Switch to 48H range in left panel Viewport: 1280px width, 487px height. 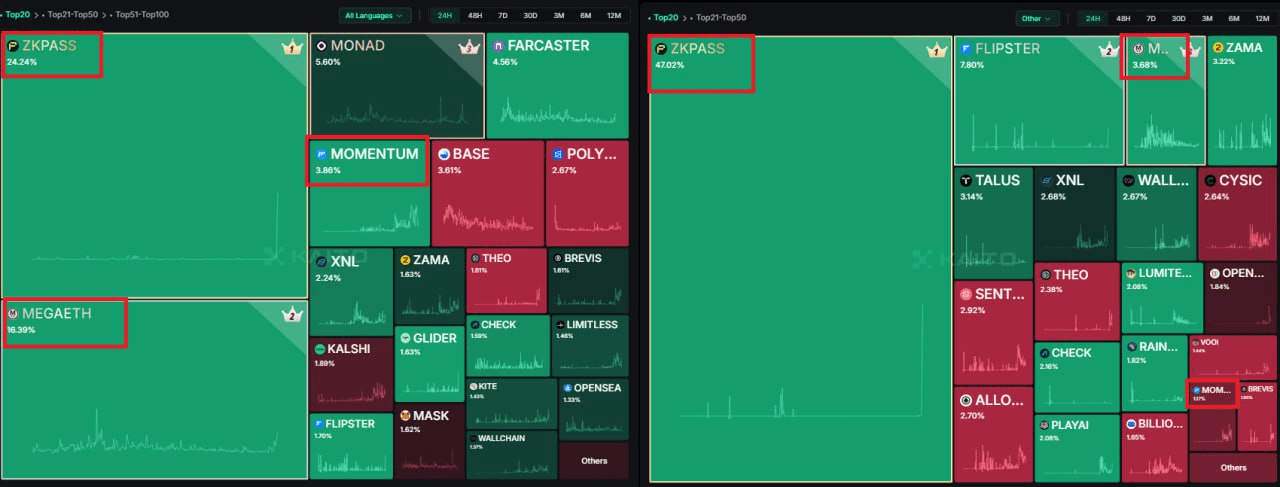click(474, 16)
